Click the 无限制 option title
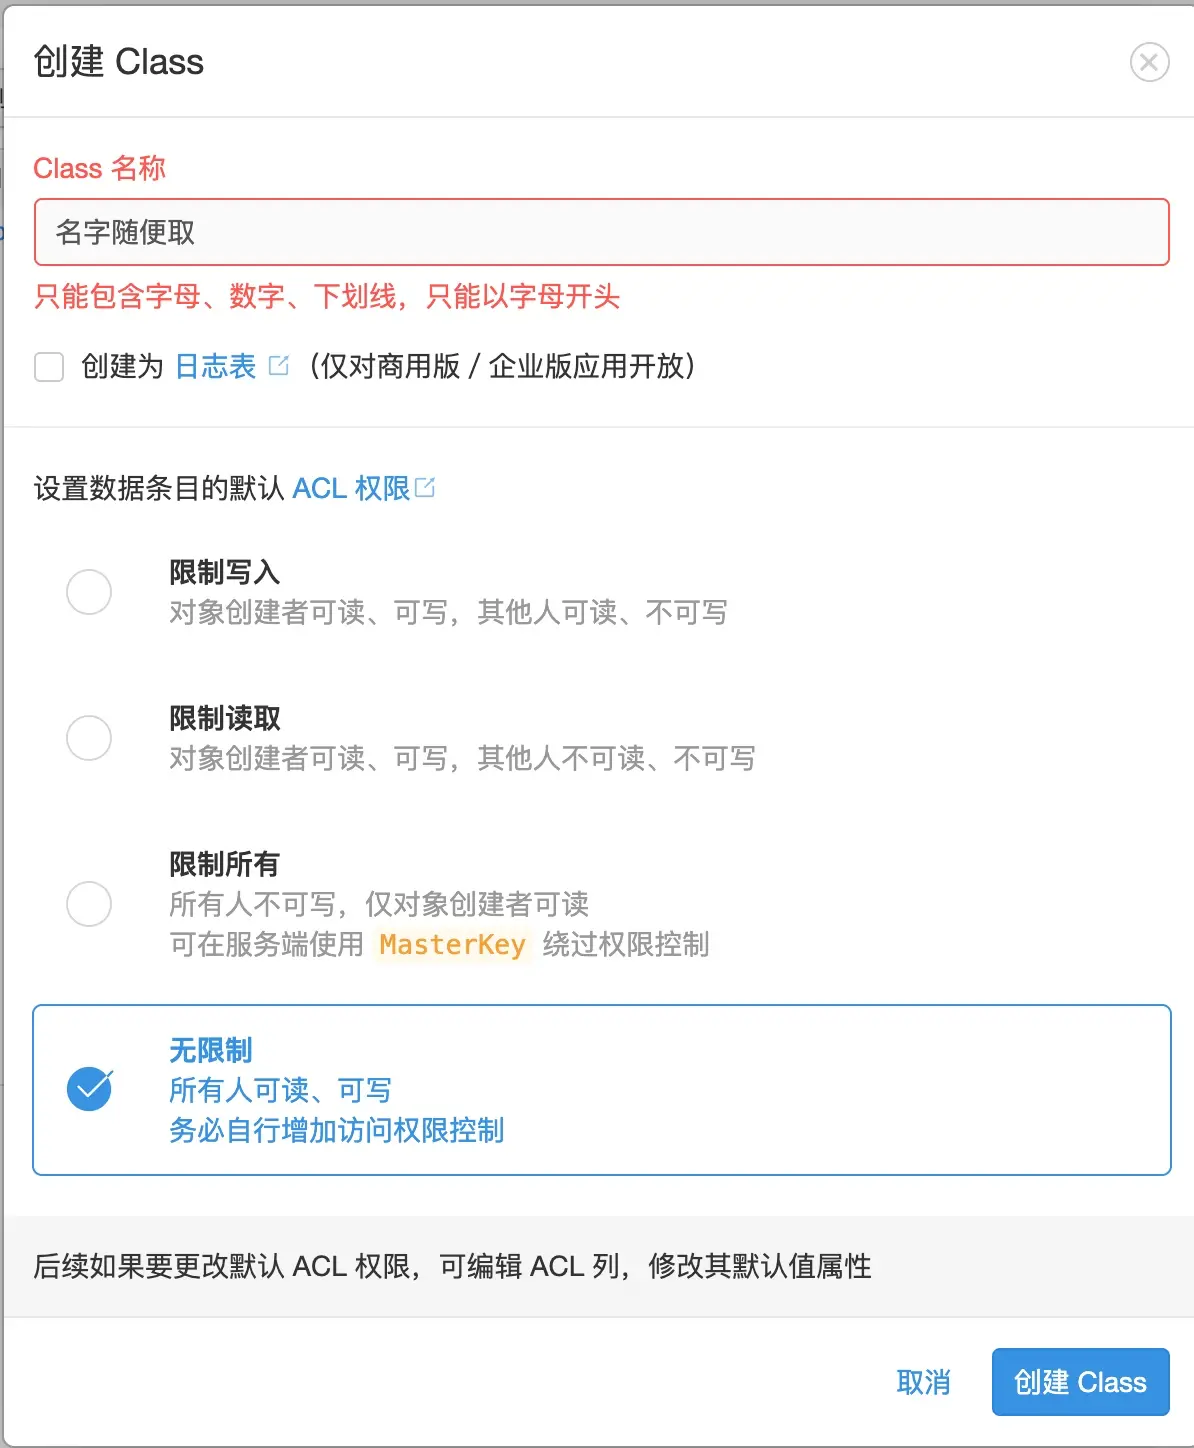The image size is (1194, 1448). [210, 1050]
